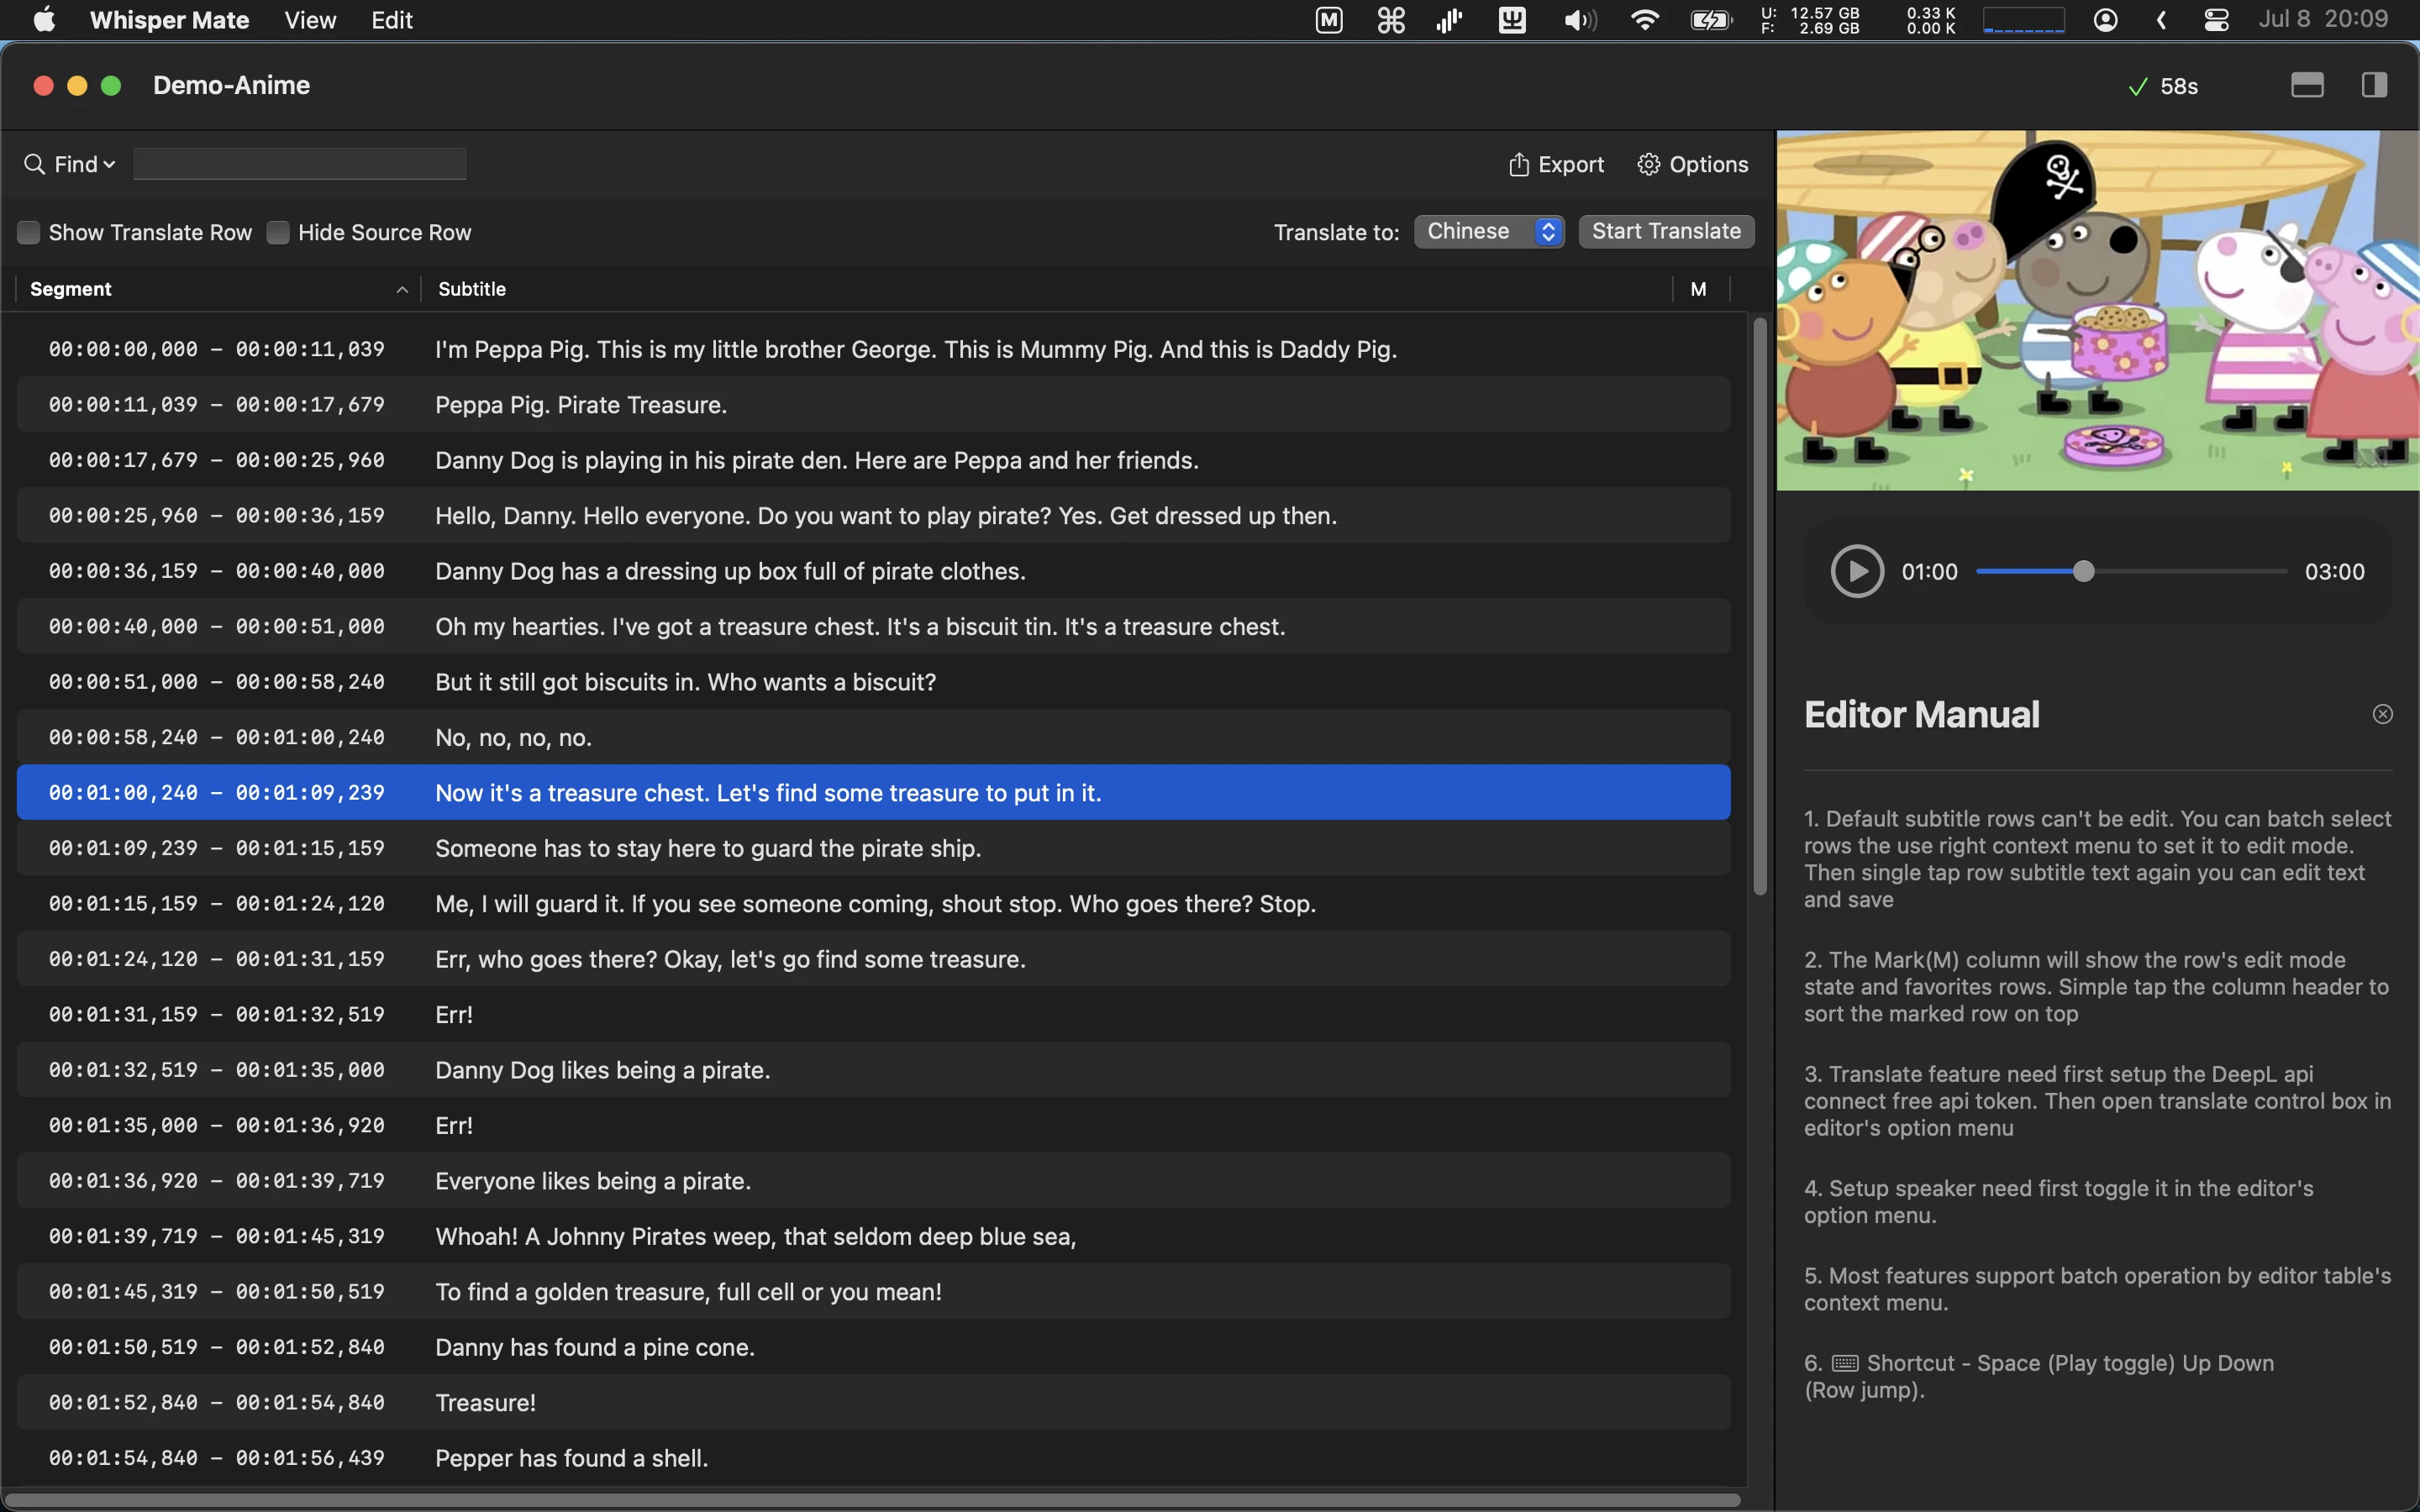Select row "Hello, Danny. Hello everyone."
Screen dimensions: 2420x1512
pos(873,515)
